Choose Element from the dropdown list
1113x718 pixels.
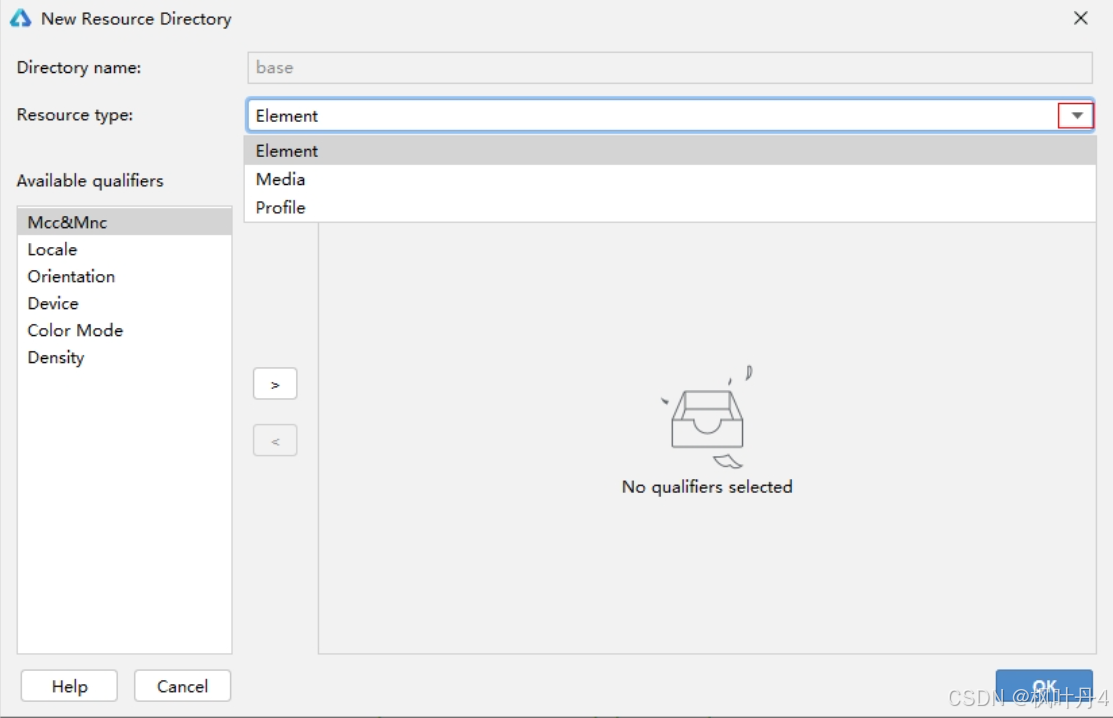click(670, 150)
